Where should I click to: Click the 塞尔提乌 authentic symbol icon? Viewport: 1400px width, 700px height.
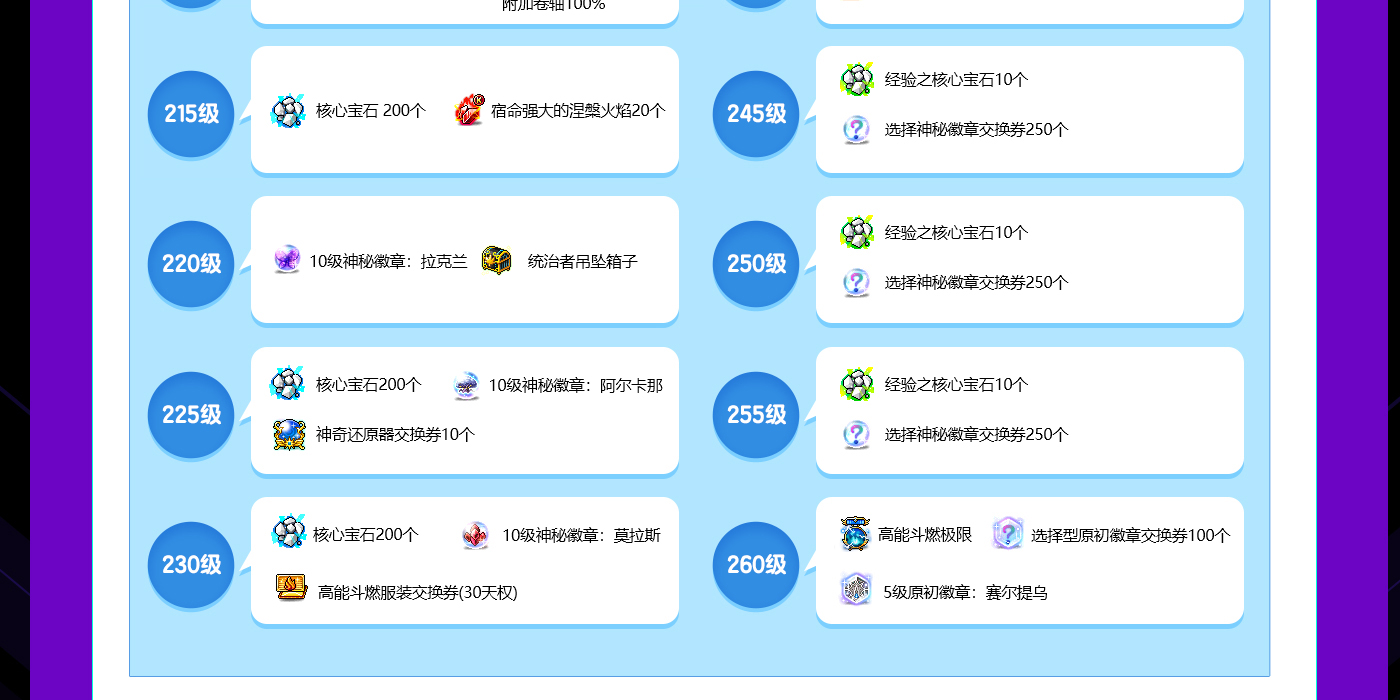pyautogui.click(x=856, y=590)
